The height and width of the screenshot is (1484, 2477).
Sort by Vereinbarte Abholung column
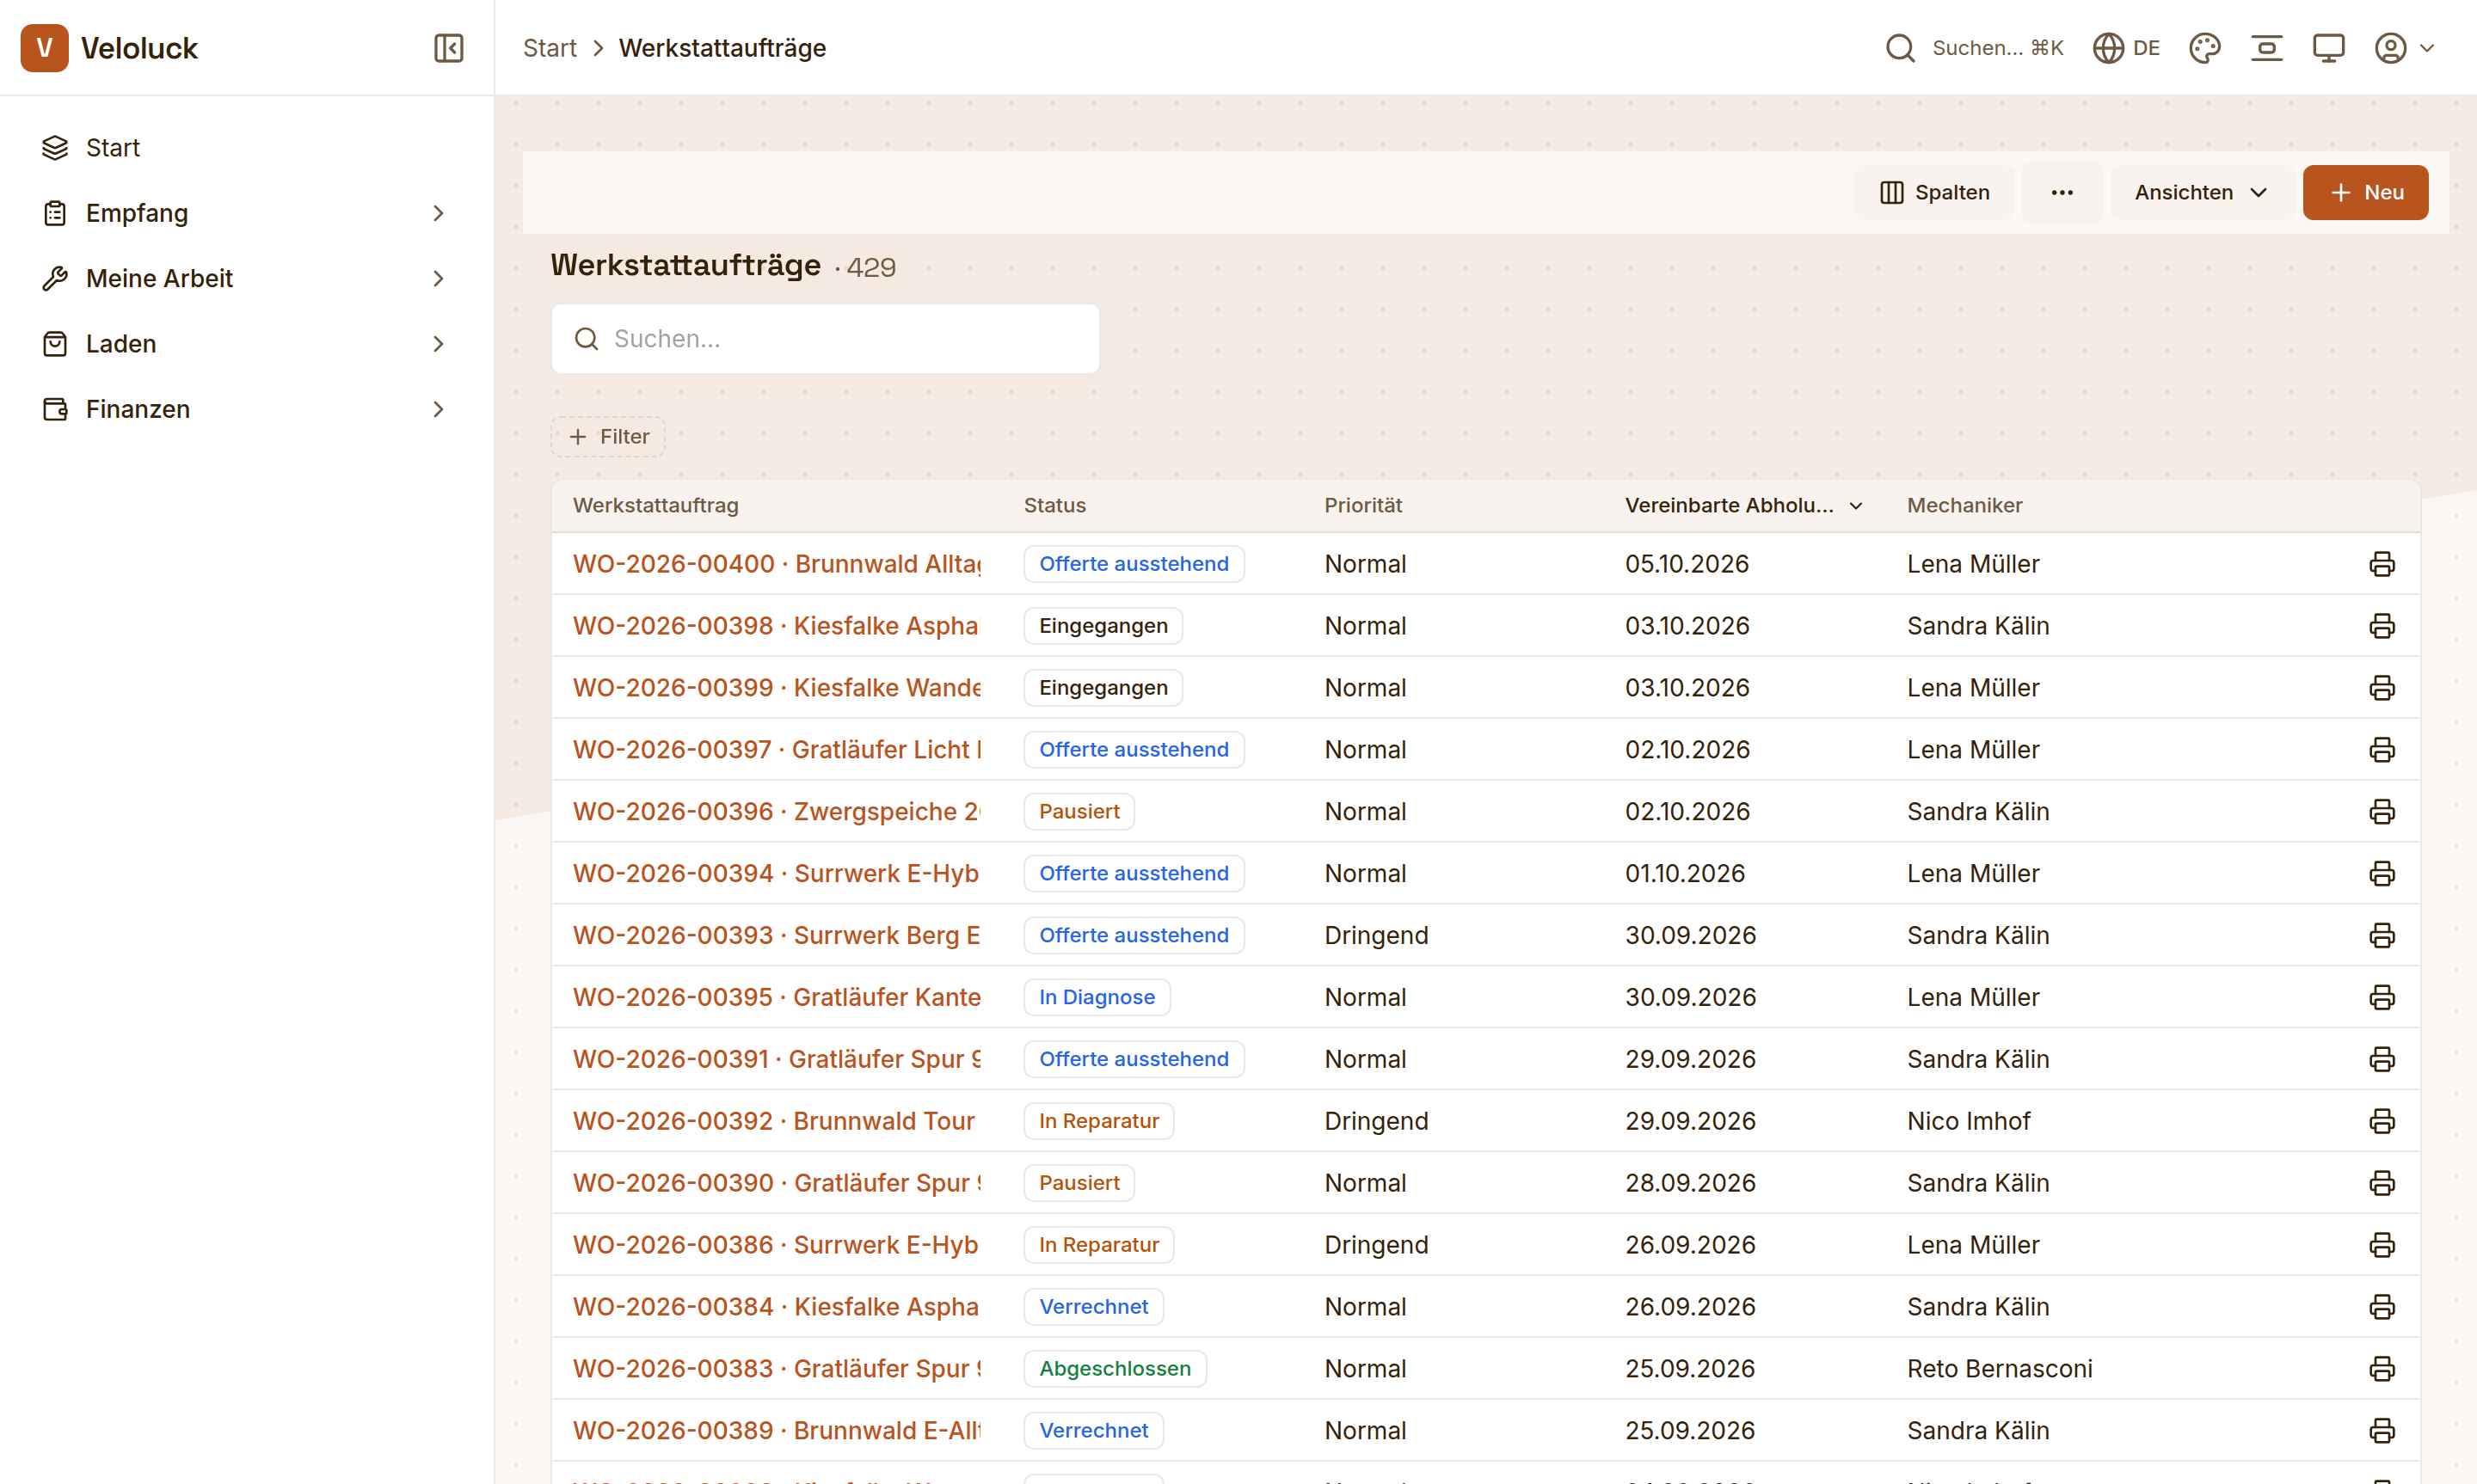point(1743,506)
